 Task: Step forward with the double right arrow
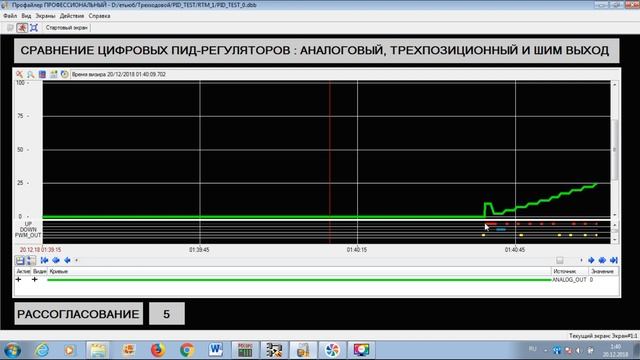tap(602, 260)
